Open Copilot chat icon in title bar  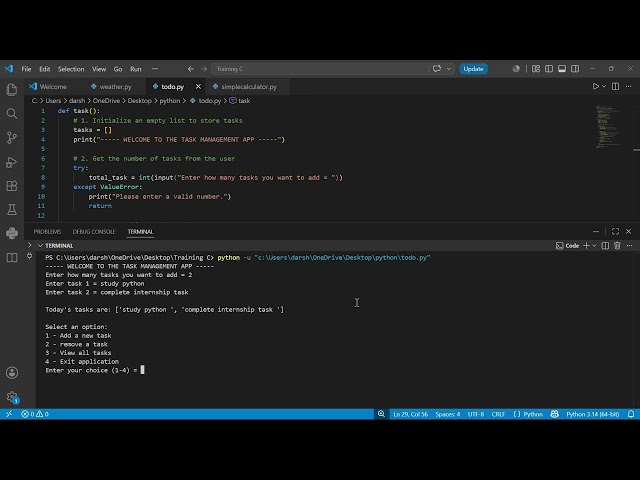437,69
